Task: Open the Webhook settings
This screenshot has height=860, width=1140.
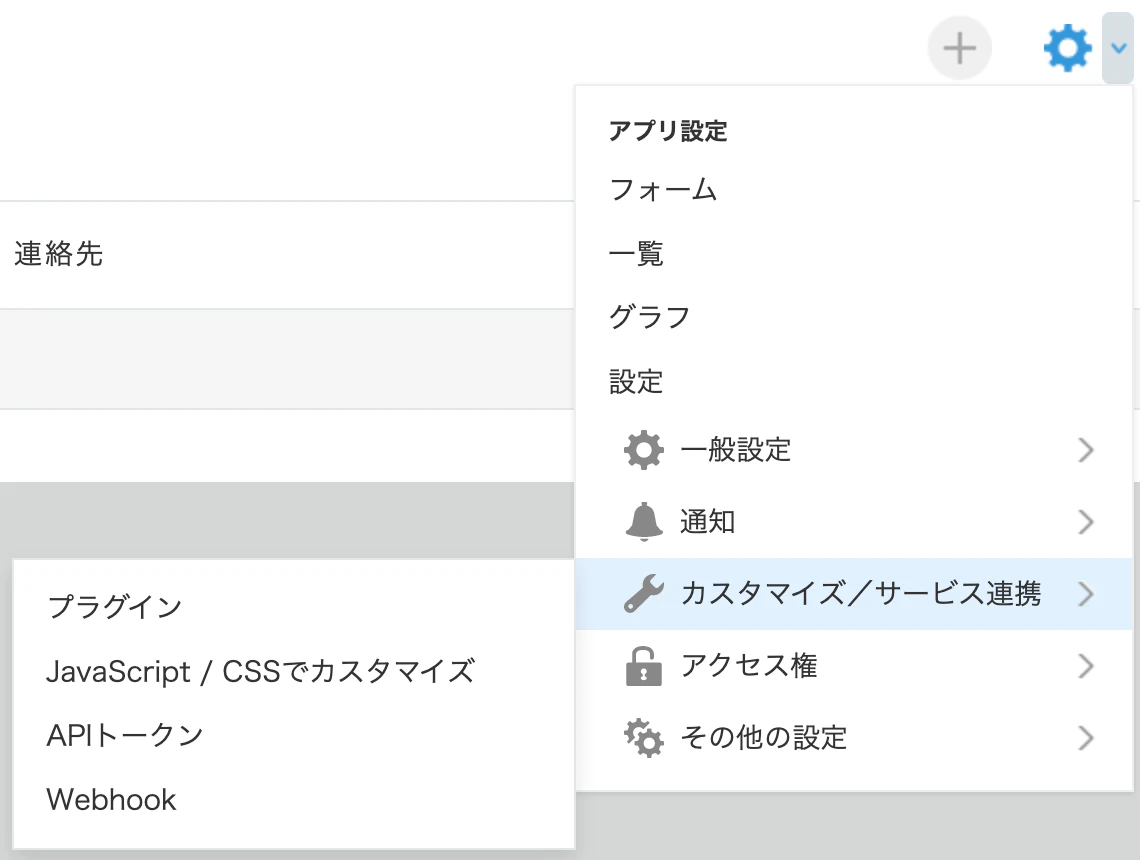Action: pos(111,799)
